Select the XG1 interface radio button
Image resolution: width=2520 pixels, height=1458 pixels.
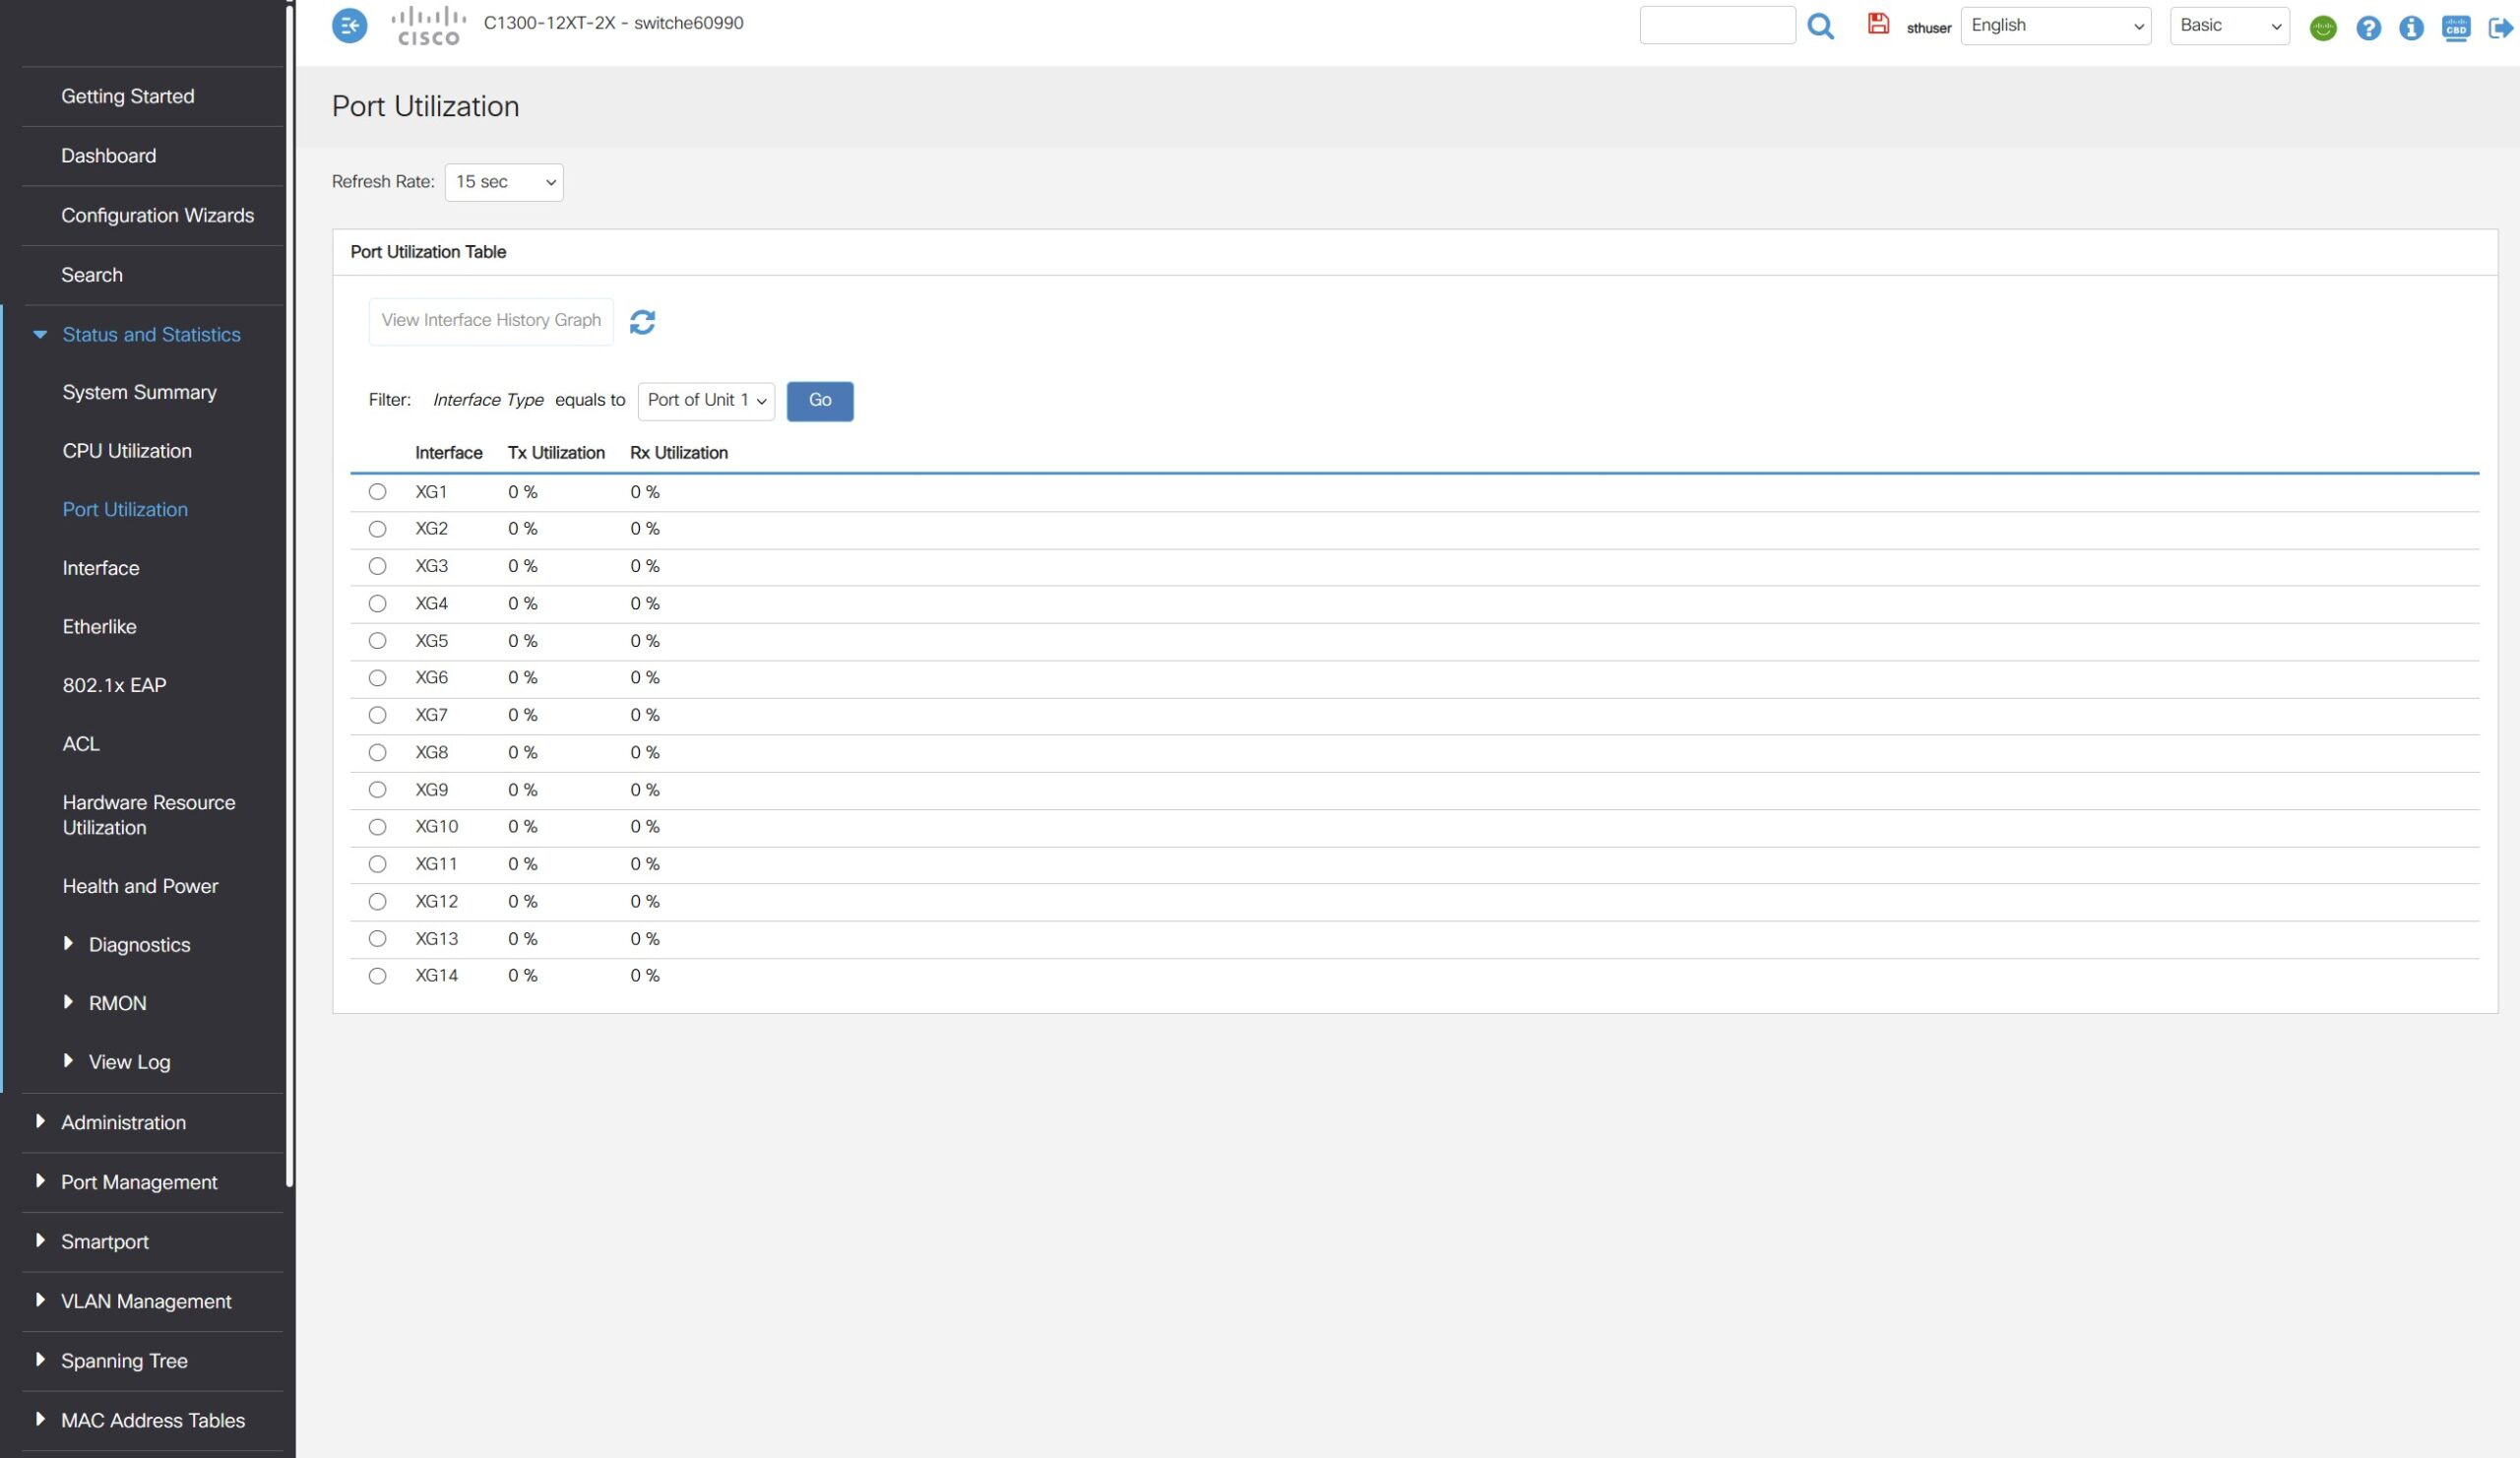(x=377, y=492)
